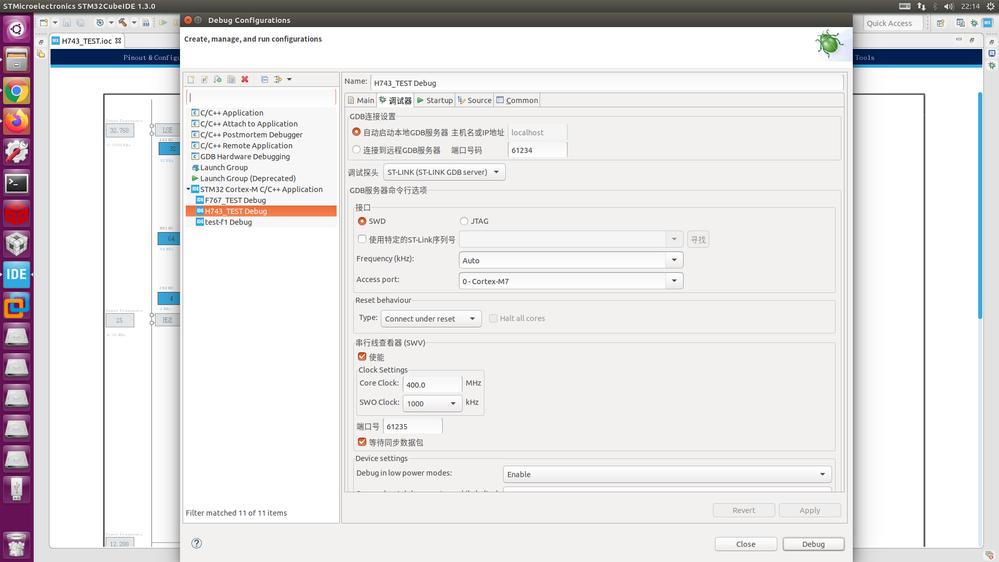Viewport: 999px width, 562px height.
Task: Open System Settings from the dock
Action: click(17, 152)
